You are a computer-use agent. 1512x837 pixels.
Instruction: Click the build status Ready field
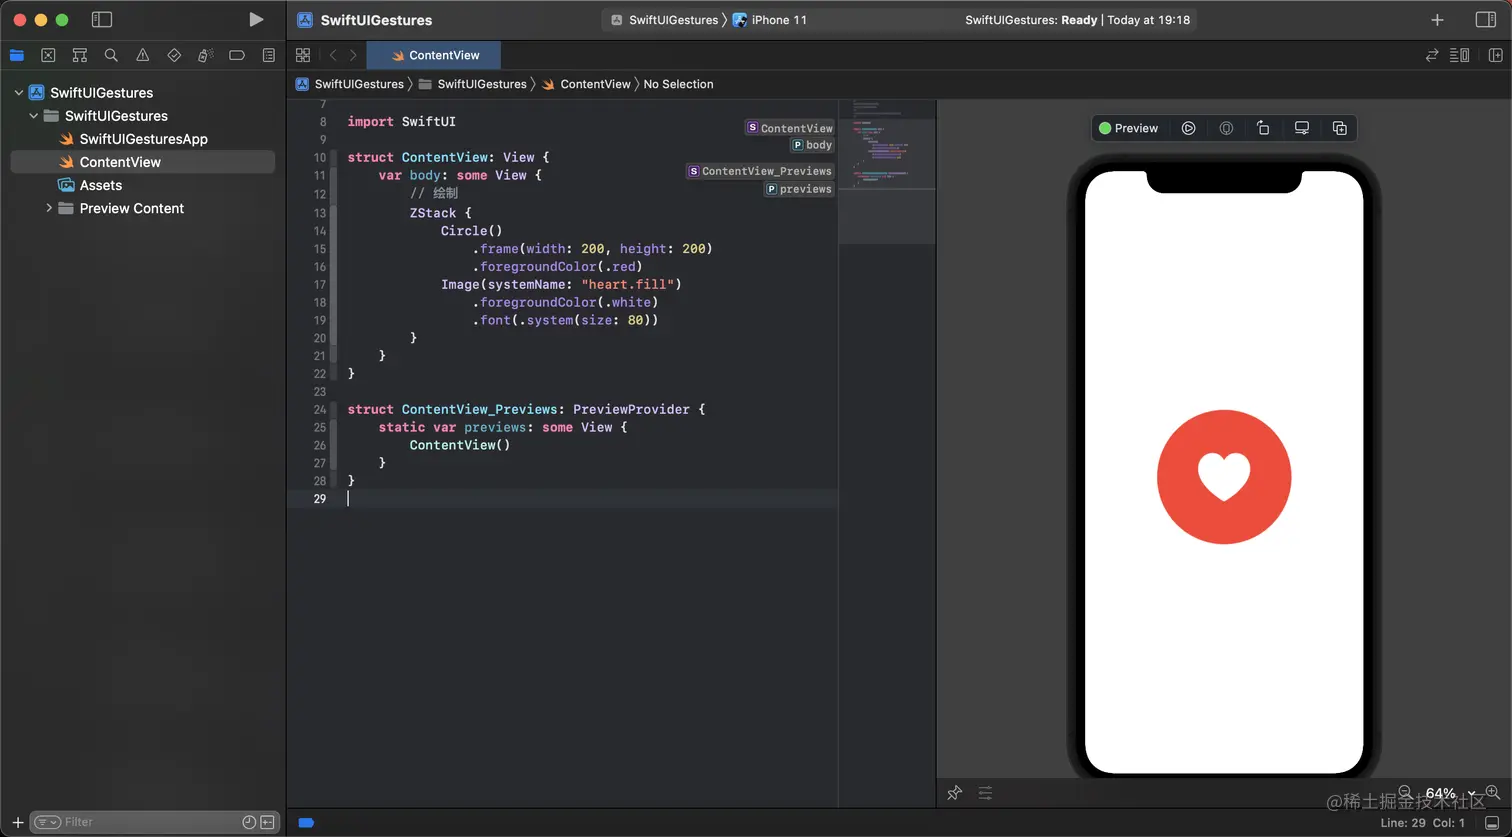click(x=1077, y=20)
